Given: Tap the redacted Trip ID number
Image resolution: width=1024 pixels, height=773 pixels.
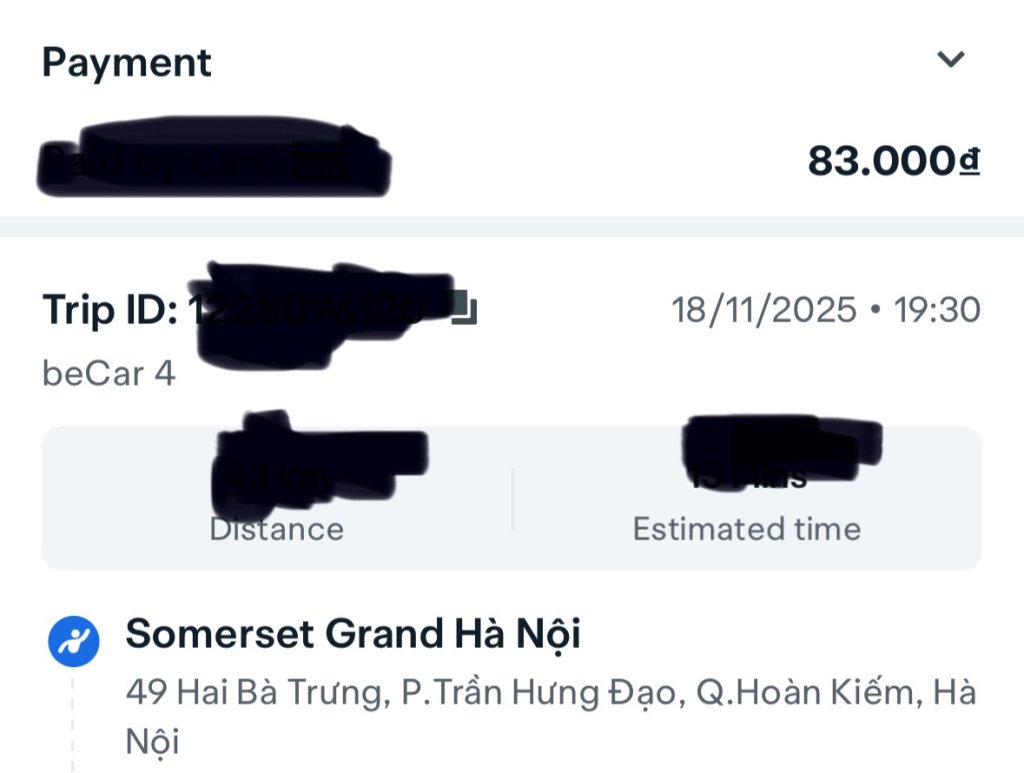Looking at the screenshot, I should pyautogui.click(x=320, y=310).
